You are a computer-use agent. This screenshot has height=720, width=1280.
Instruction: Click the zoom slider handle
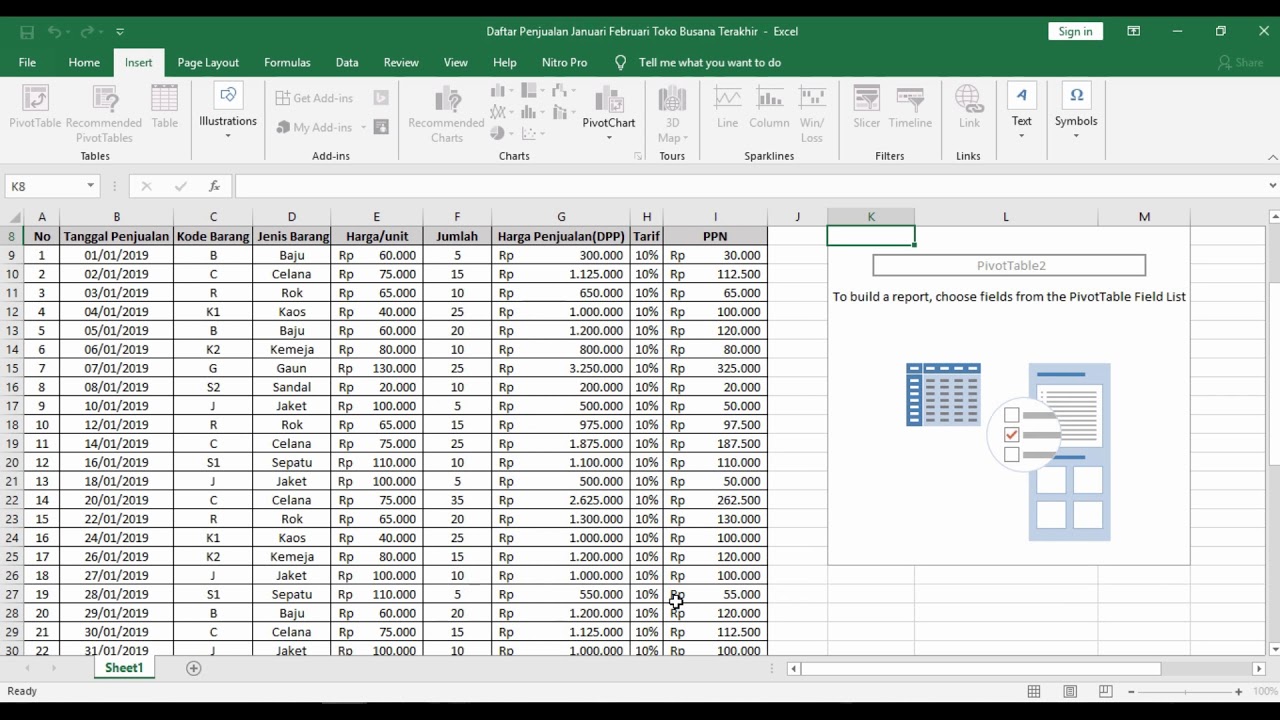pyautogui.click(x=1186, y=691)
